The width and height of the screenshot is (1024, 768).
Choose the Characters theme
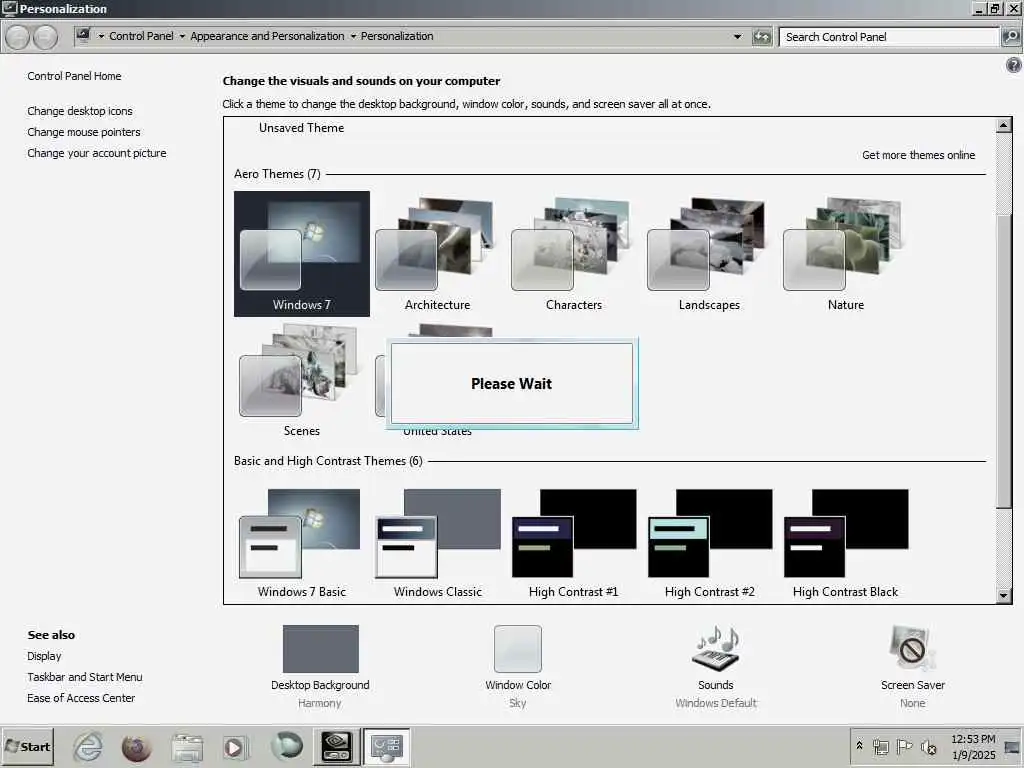(x=573, y=253)
